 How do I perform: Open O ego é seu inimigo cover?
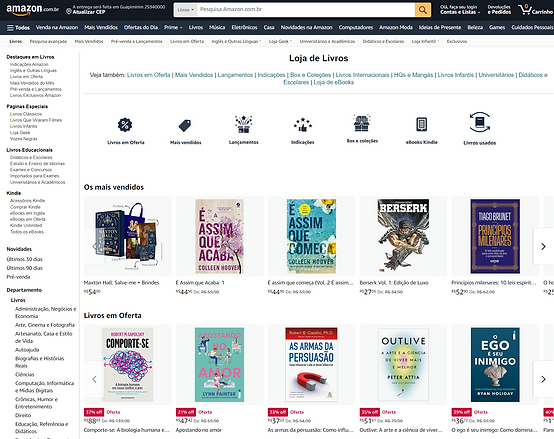coord(495,364)
